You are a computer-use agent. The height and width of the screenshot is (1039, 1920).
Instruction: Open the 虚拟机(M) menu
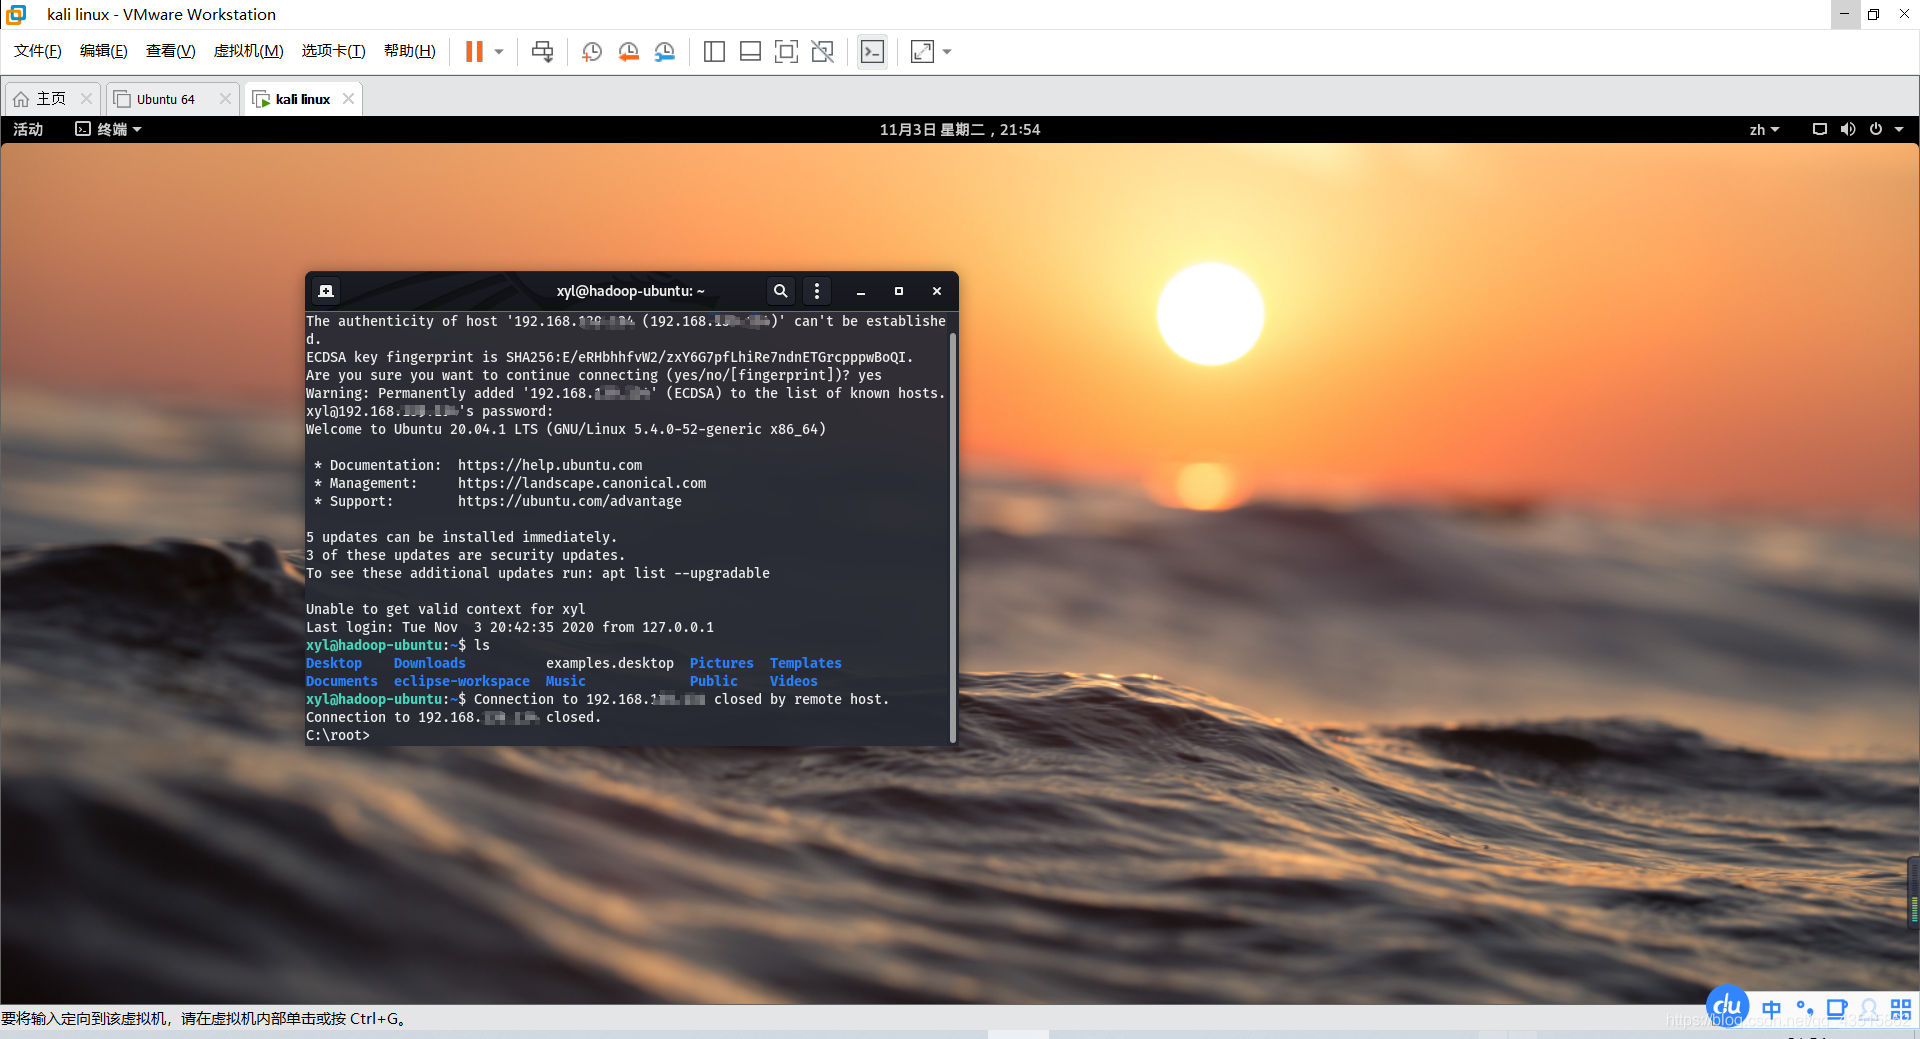click(249, 51)
